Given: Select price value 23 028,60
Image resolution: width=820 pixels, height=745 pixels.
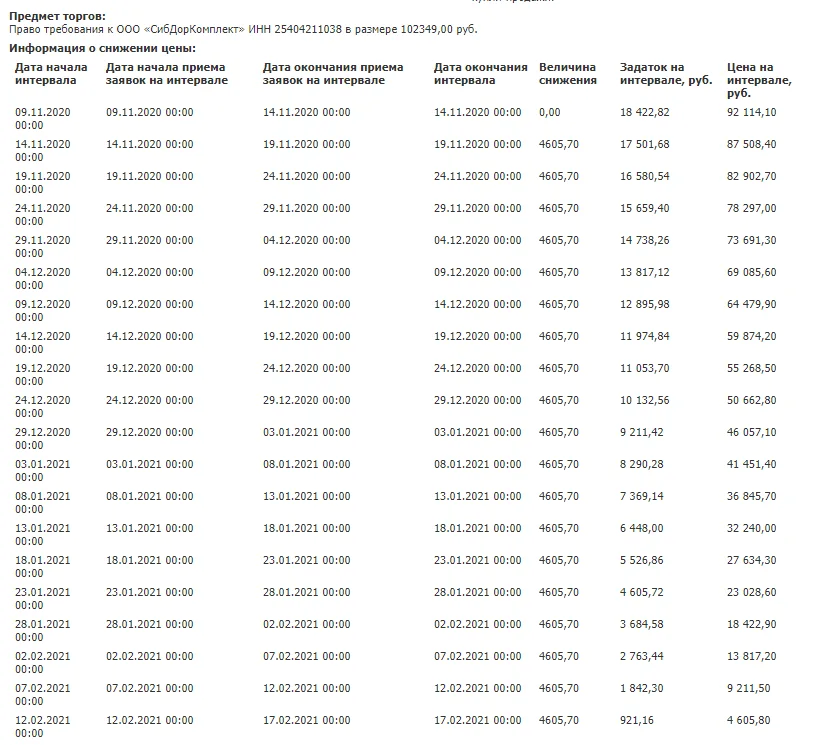Looking at the screenshot, I should (751, 592).
